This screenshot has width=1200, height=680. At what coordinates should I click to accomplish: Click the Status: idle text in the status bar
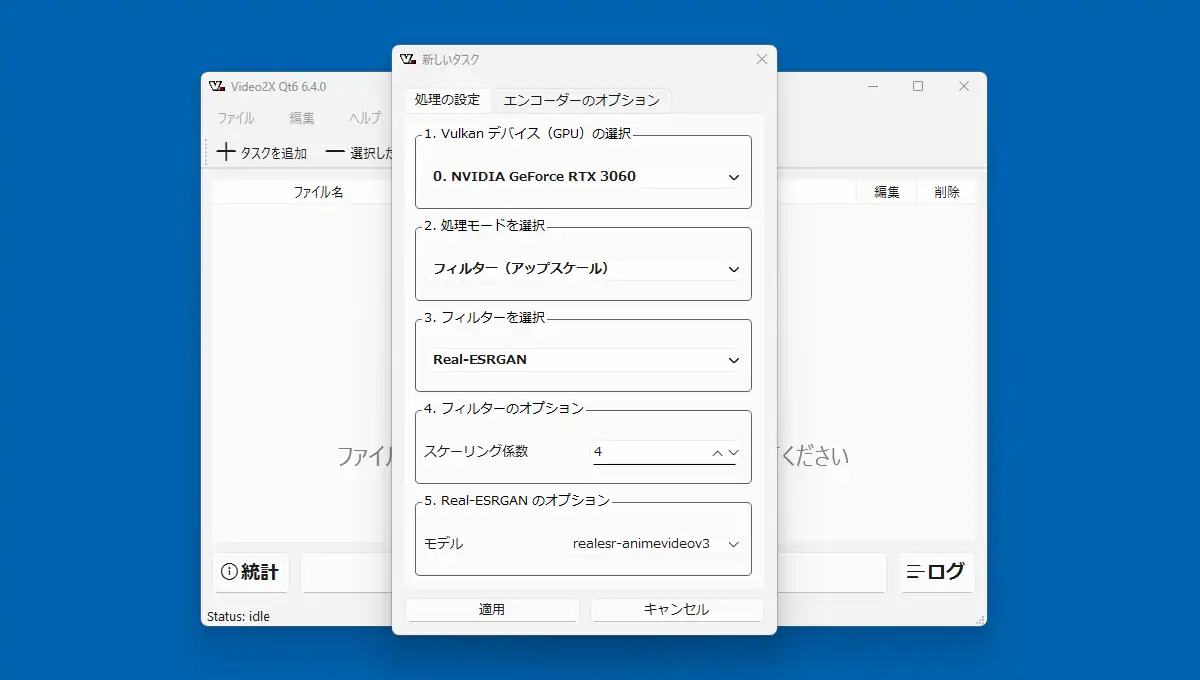point(238,616)
